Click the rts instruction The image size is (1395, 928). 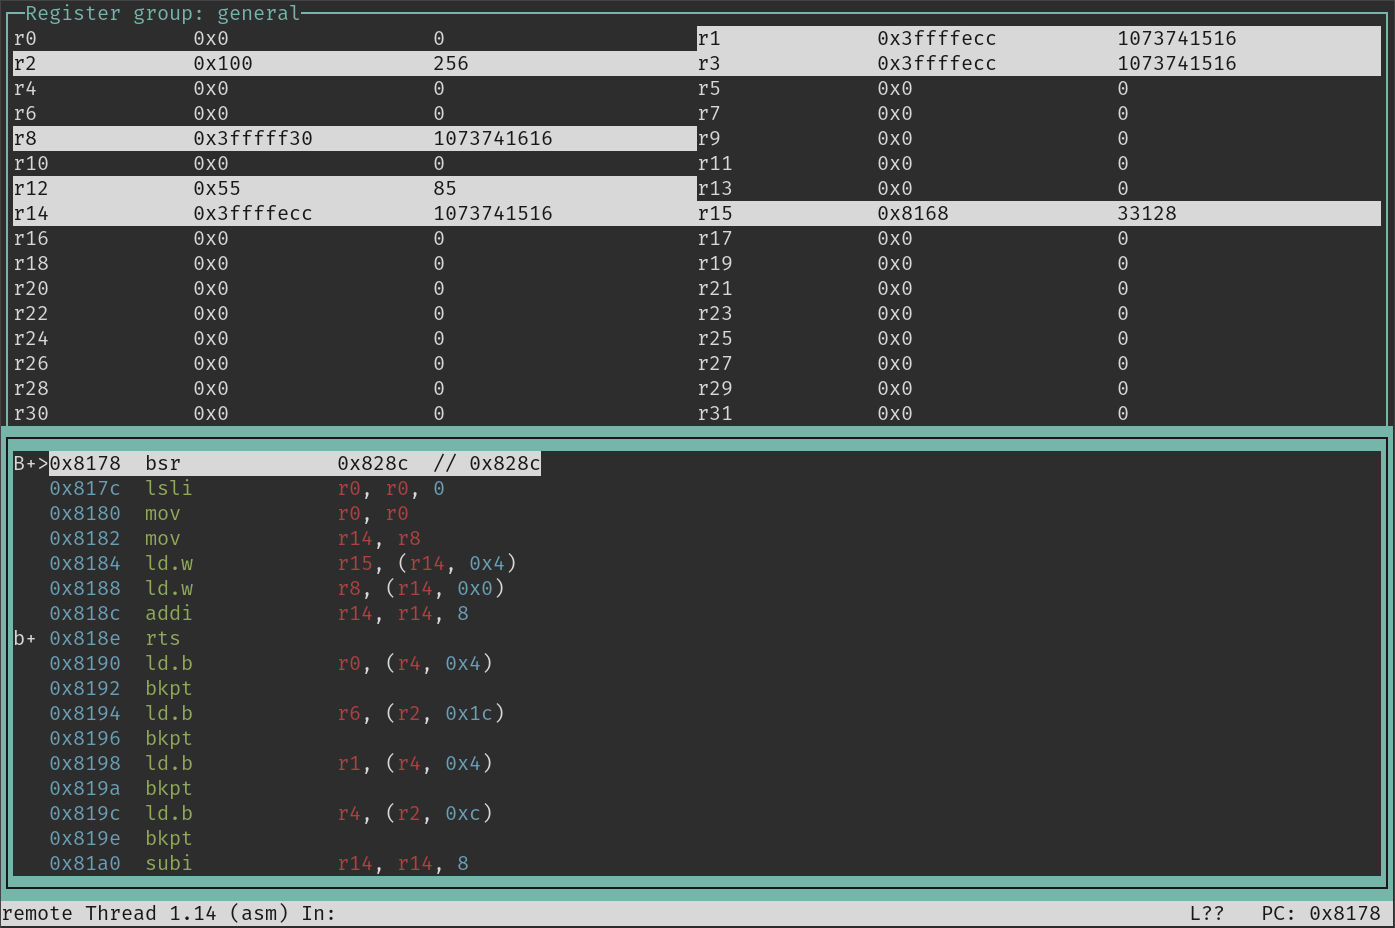pos(163,638)
